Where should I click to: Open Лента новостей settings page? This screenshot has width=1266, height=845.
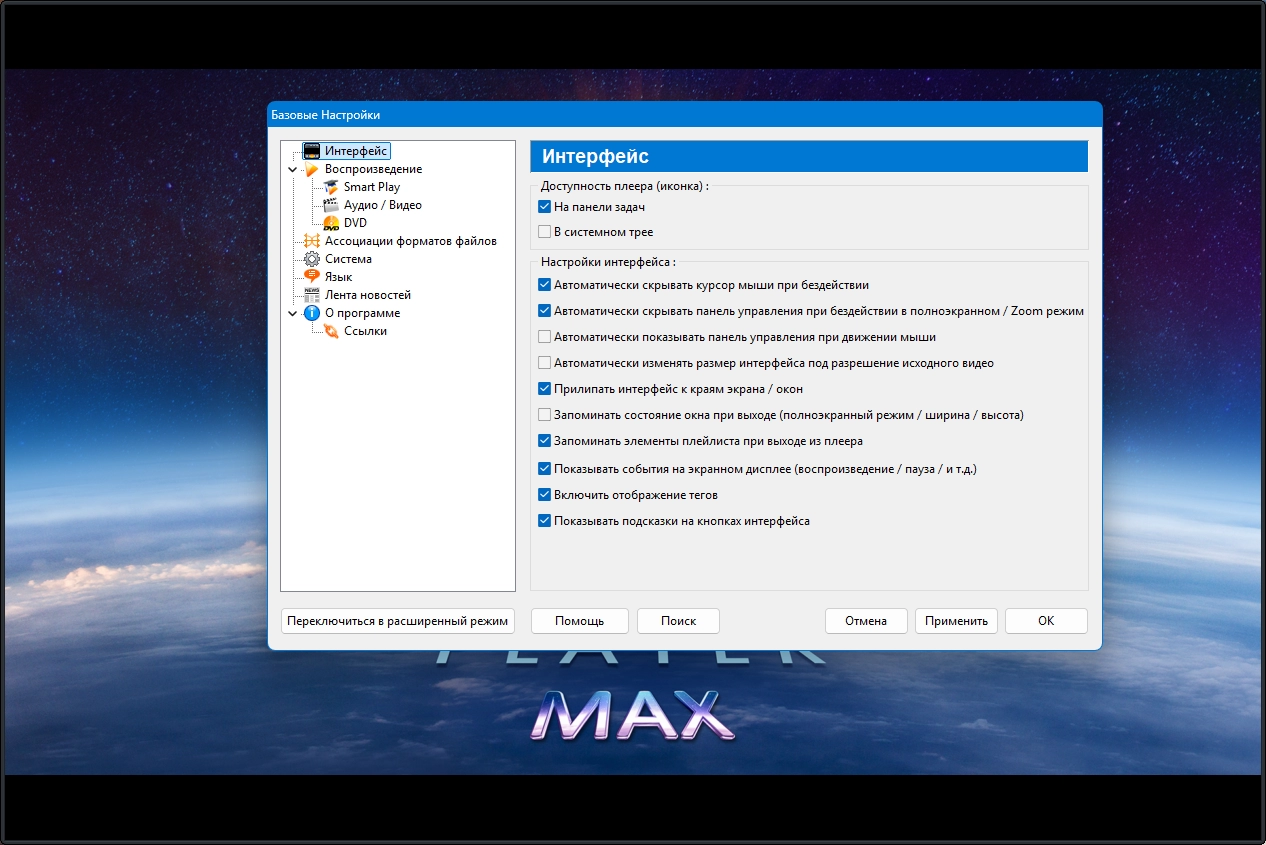368,295
